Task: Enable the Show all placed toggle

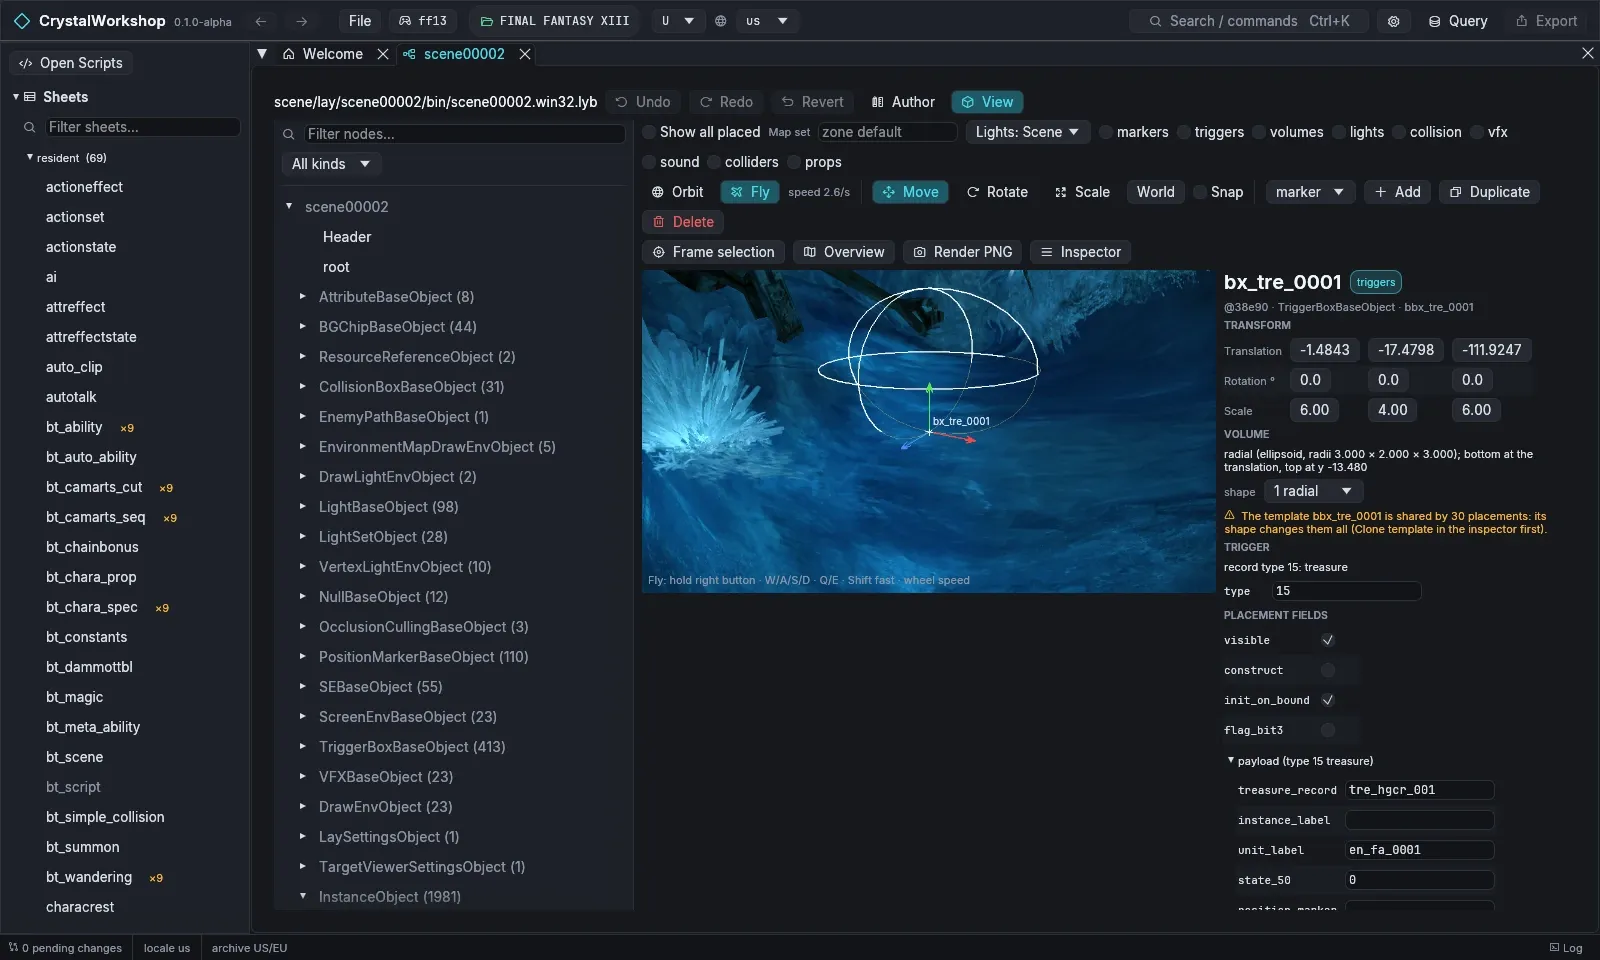Action: pos(702,132)
